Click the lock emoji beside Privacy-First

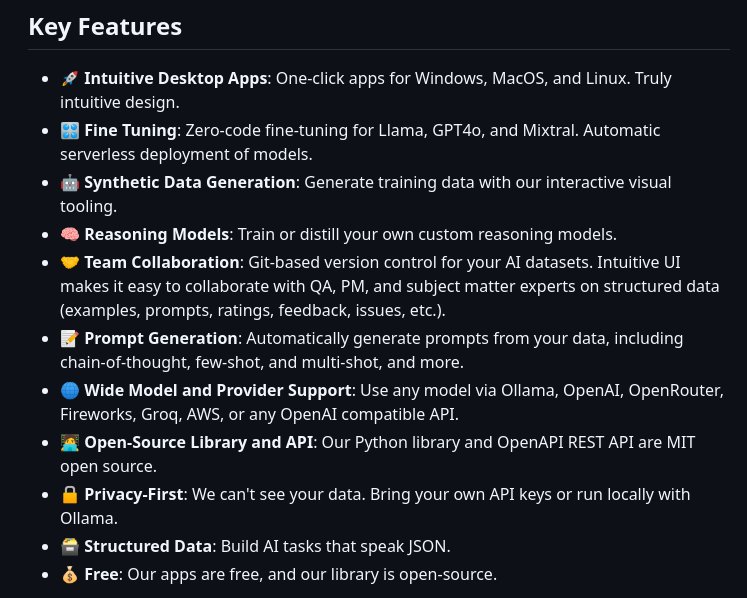tap(70, 494)
